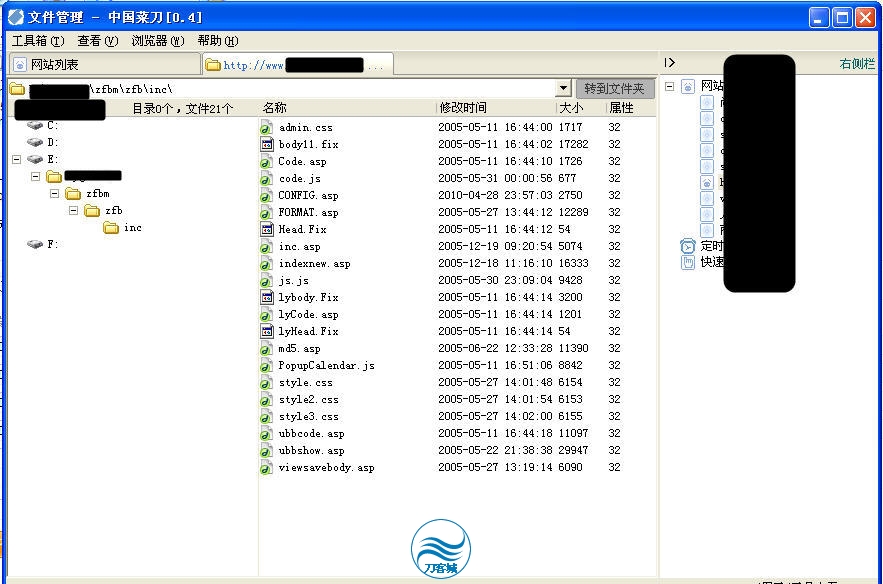Click the Head.Fix file icon
883x584 pixels.
[266, 230]
